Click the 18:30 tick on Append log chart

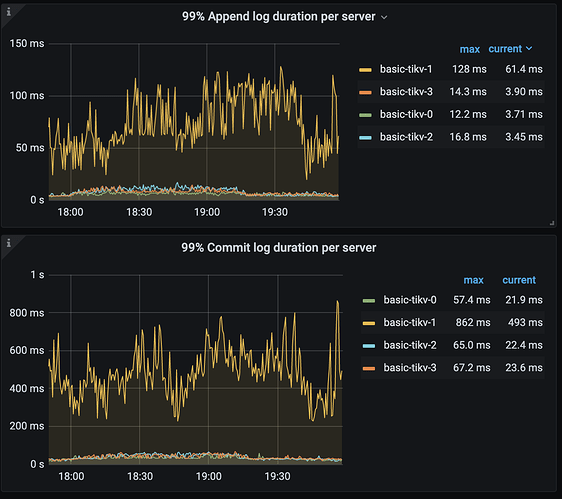pyautogui.click(x=139, y=212)
